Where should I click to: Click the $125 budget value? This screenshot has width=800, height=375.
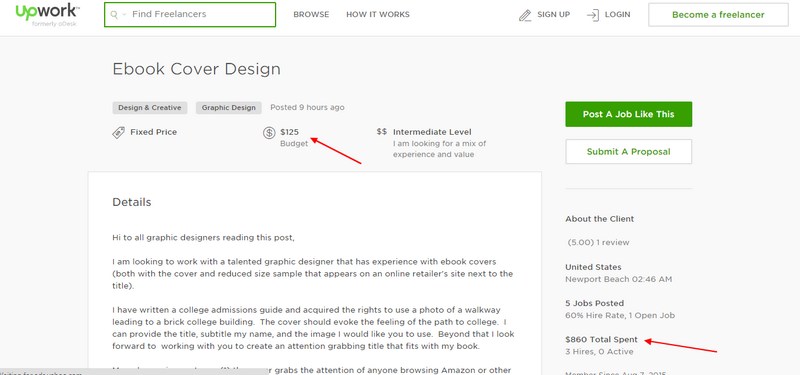pyautogui.click(x=290, y=132)
